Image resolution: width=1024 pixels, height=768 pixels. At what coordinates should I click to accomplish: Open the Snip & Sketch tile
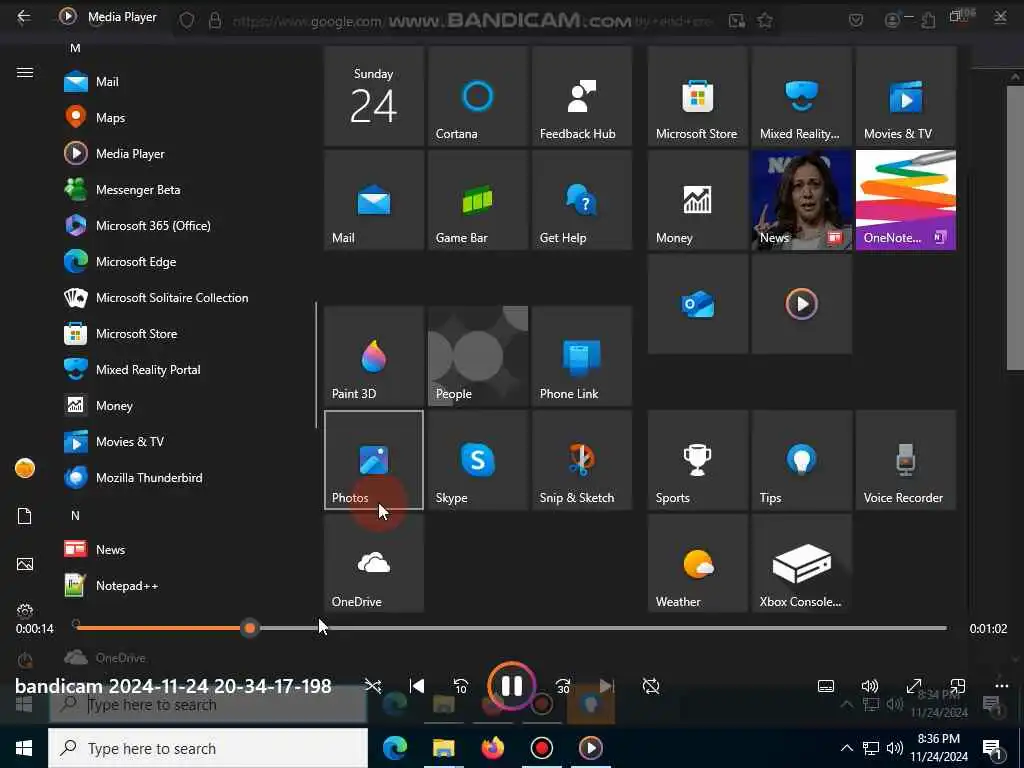point(581,460)
